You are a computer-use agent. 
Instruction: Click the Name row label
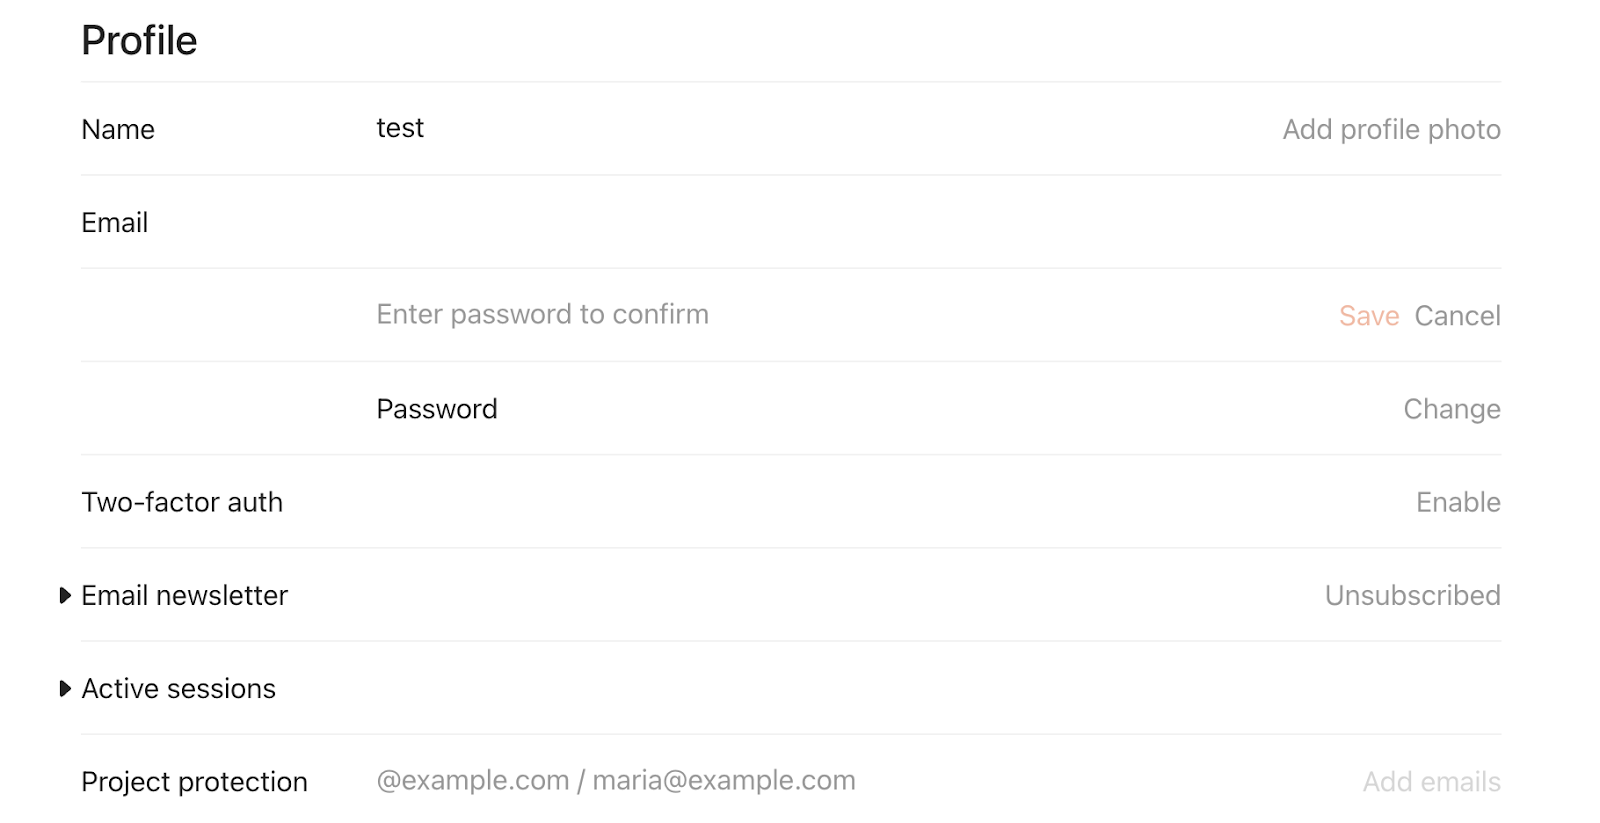click(118, 130)
